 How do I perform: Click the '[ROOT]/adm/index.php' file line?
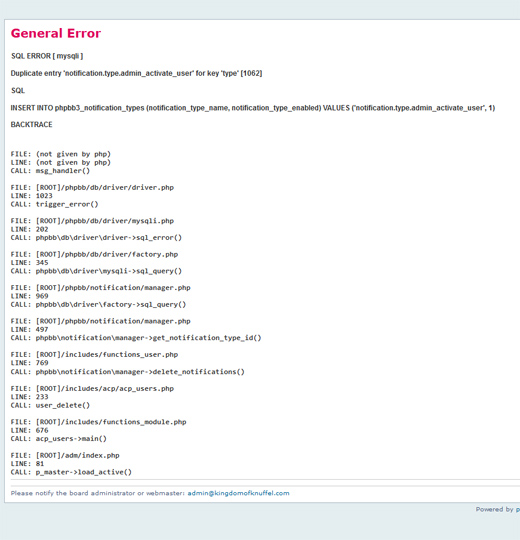pyautogui.click(x=65, y=456)
